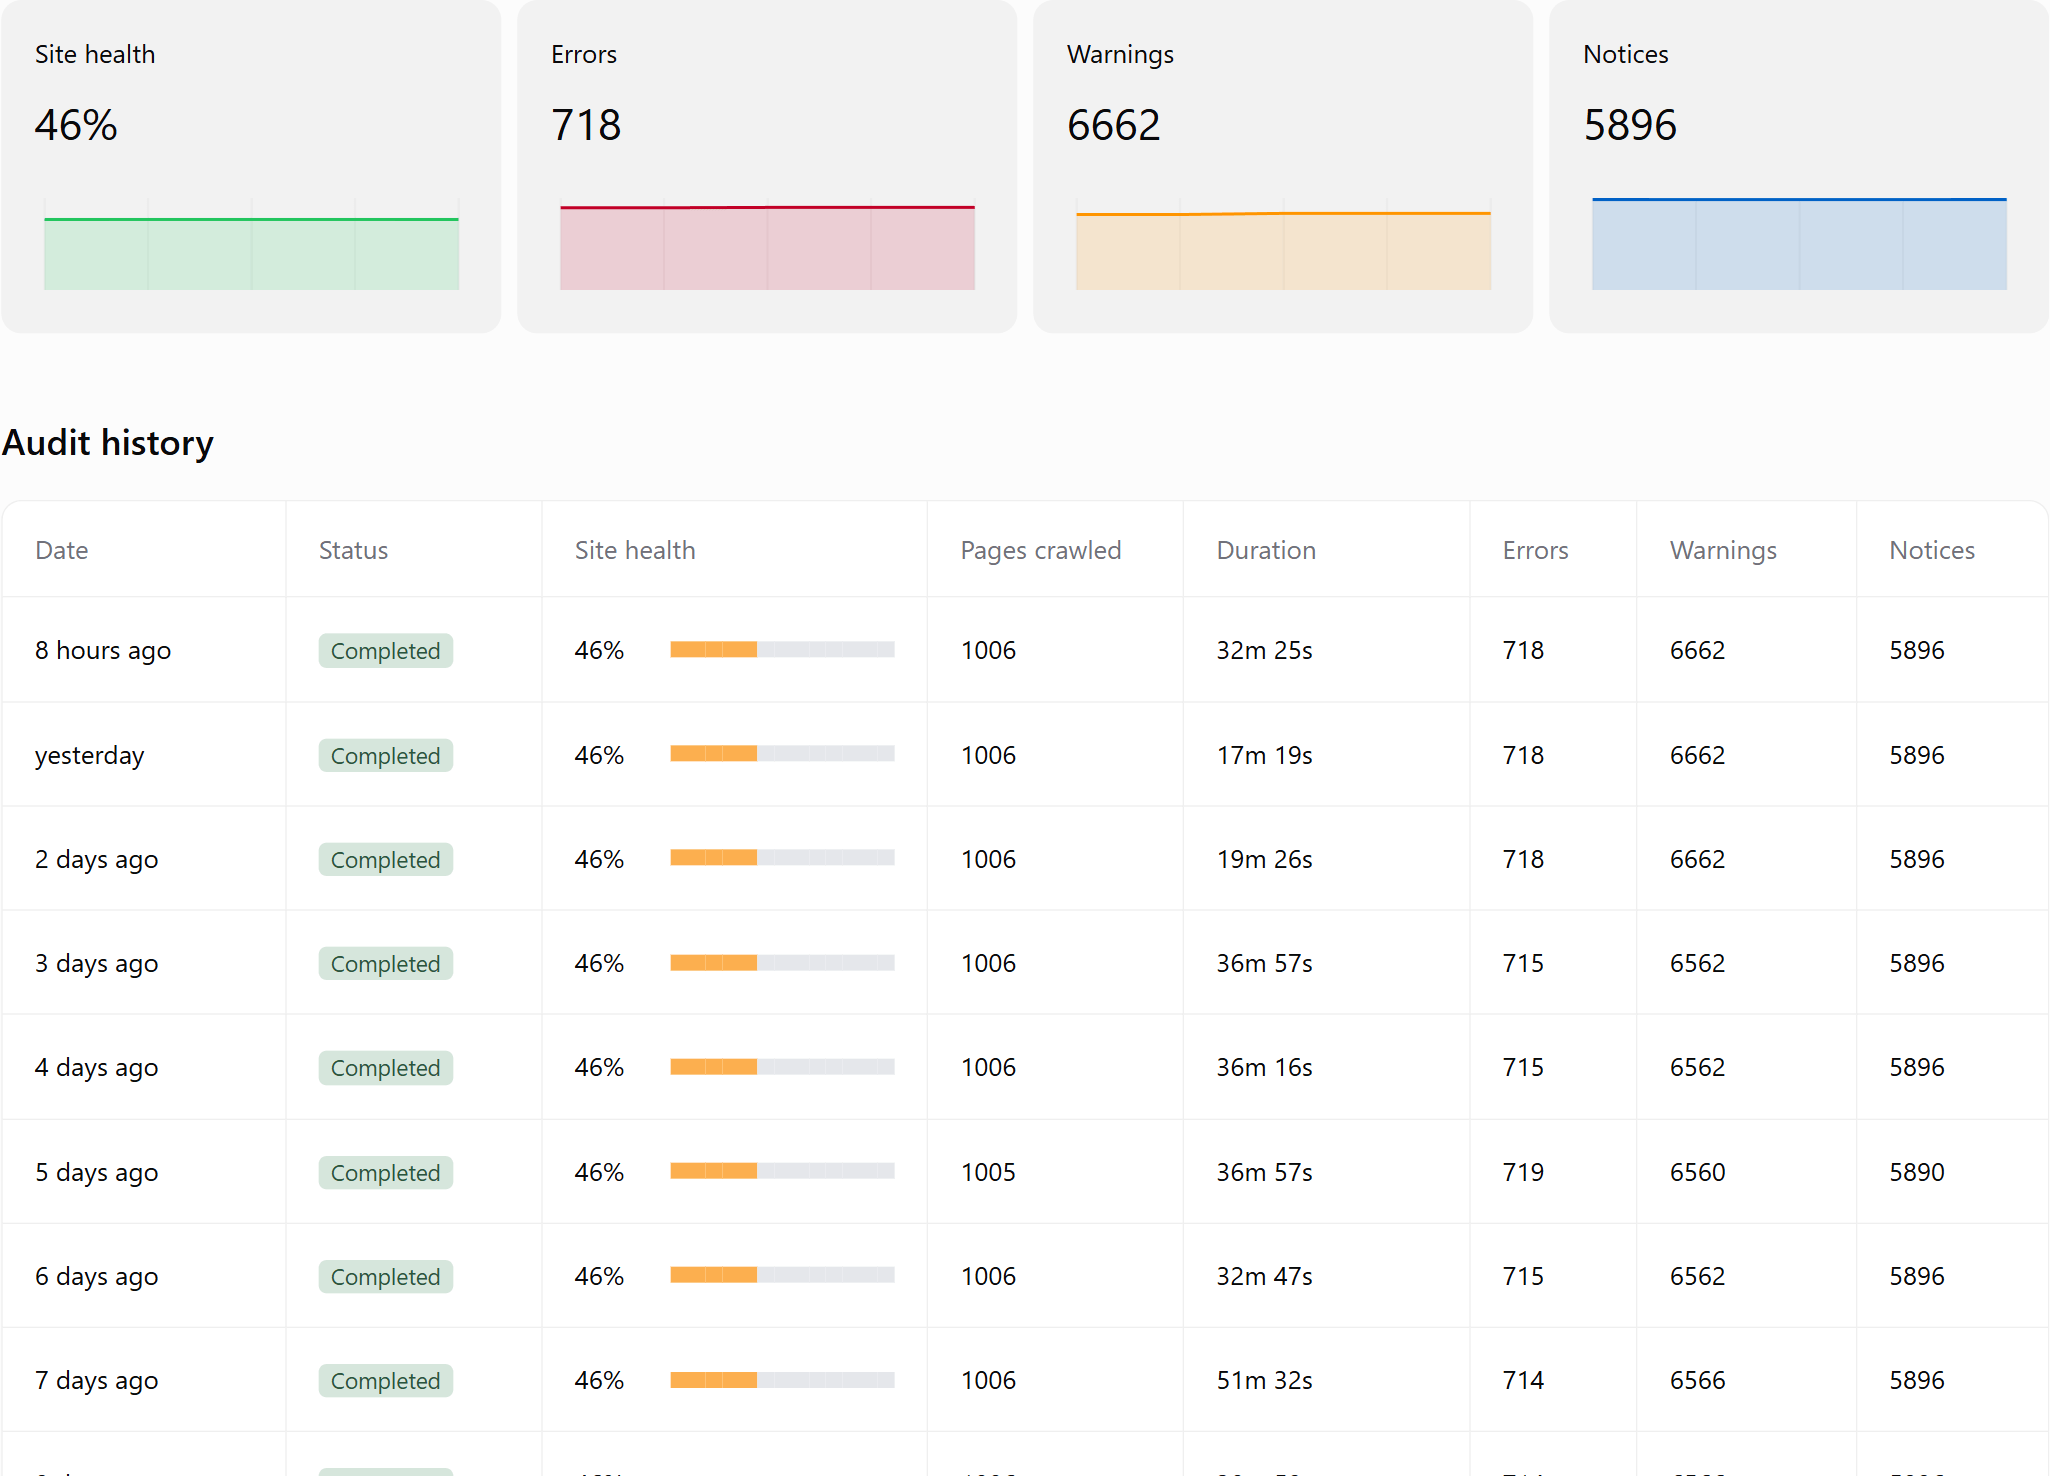
Task: Click notices value '5890'
Action: pos(1917,1172)
